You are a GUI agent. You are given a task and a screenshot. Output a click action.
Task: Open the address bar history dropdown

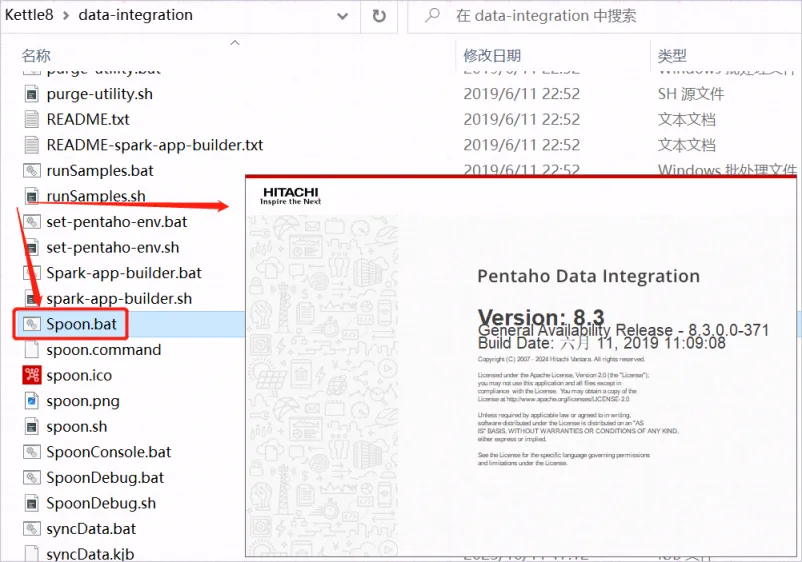pos(342,16)
